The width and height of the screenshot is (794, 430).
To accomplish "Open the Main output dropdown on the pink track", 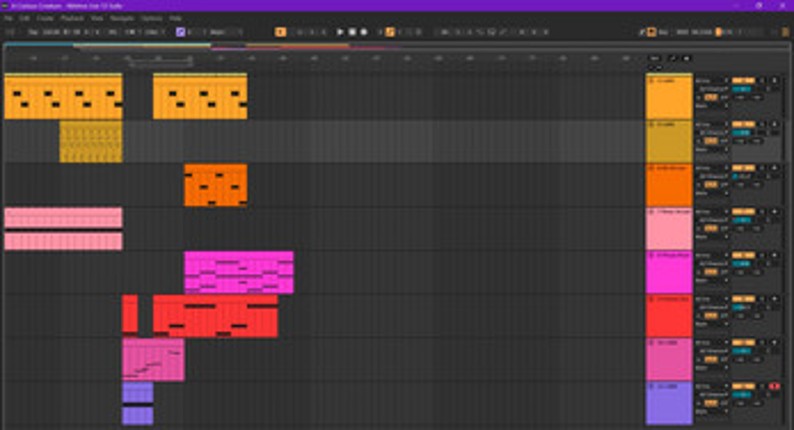I will [x=701, y=236].
